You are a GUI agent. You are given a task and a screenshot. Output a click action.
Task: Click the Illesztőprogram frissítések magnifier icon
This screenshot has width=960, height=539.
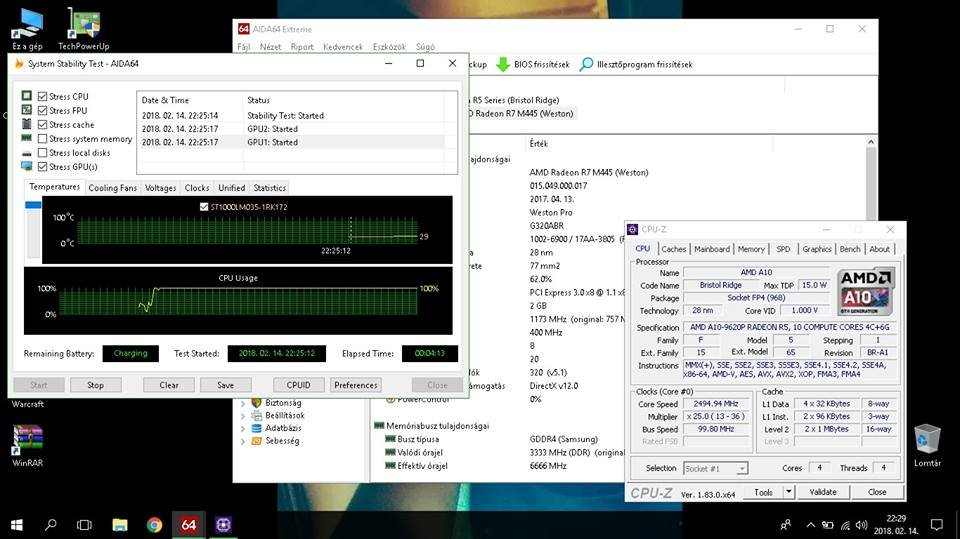(x=586, y=64)
